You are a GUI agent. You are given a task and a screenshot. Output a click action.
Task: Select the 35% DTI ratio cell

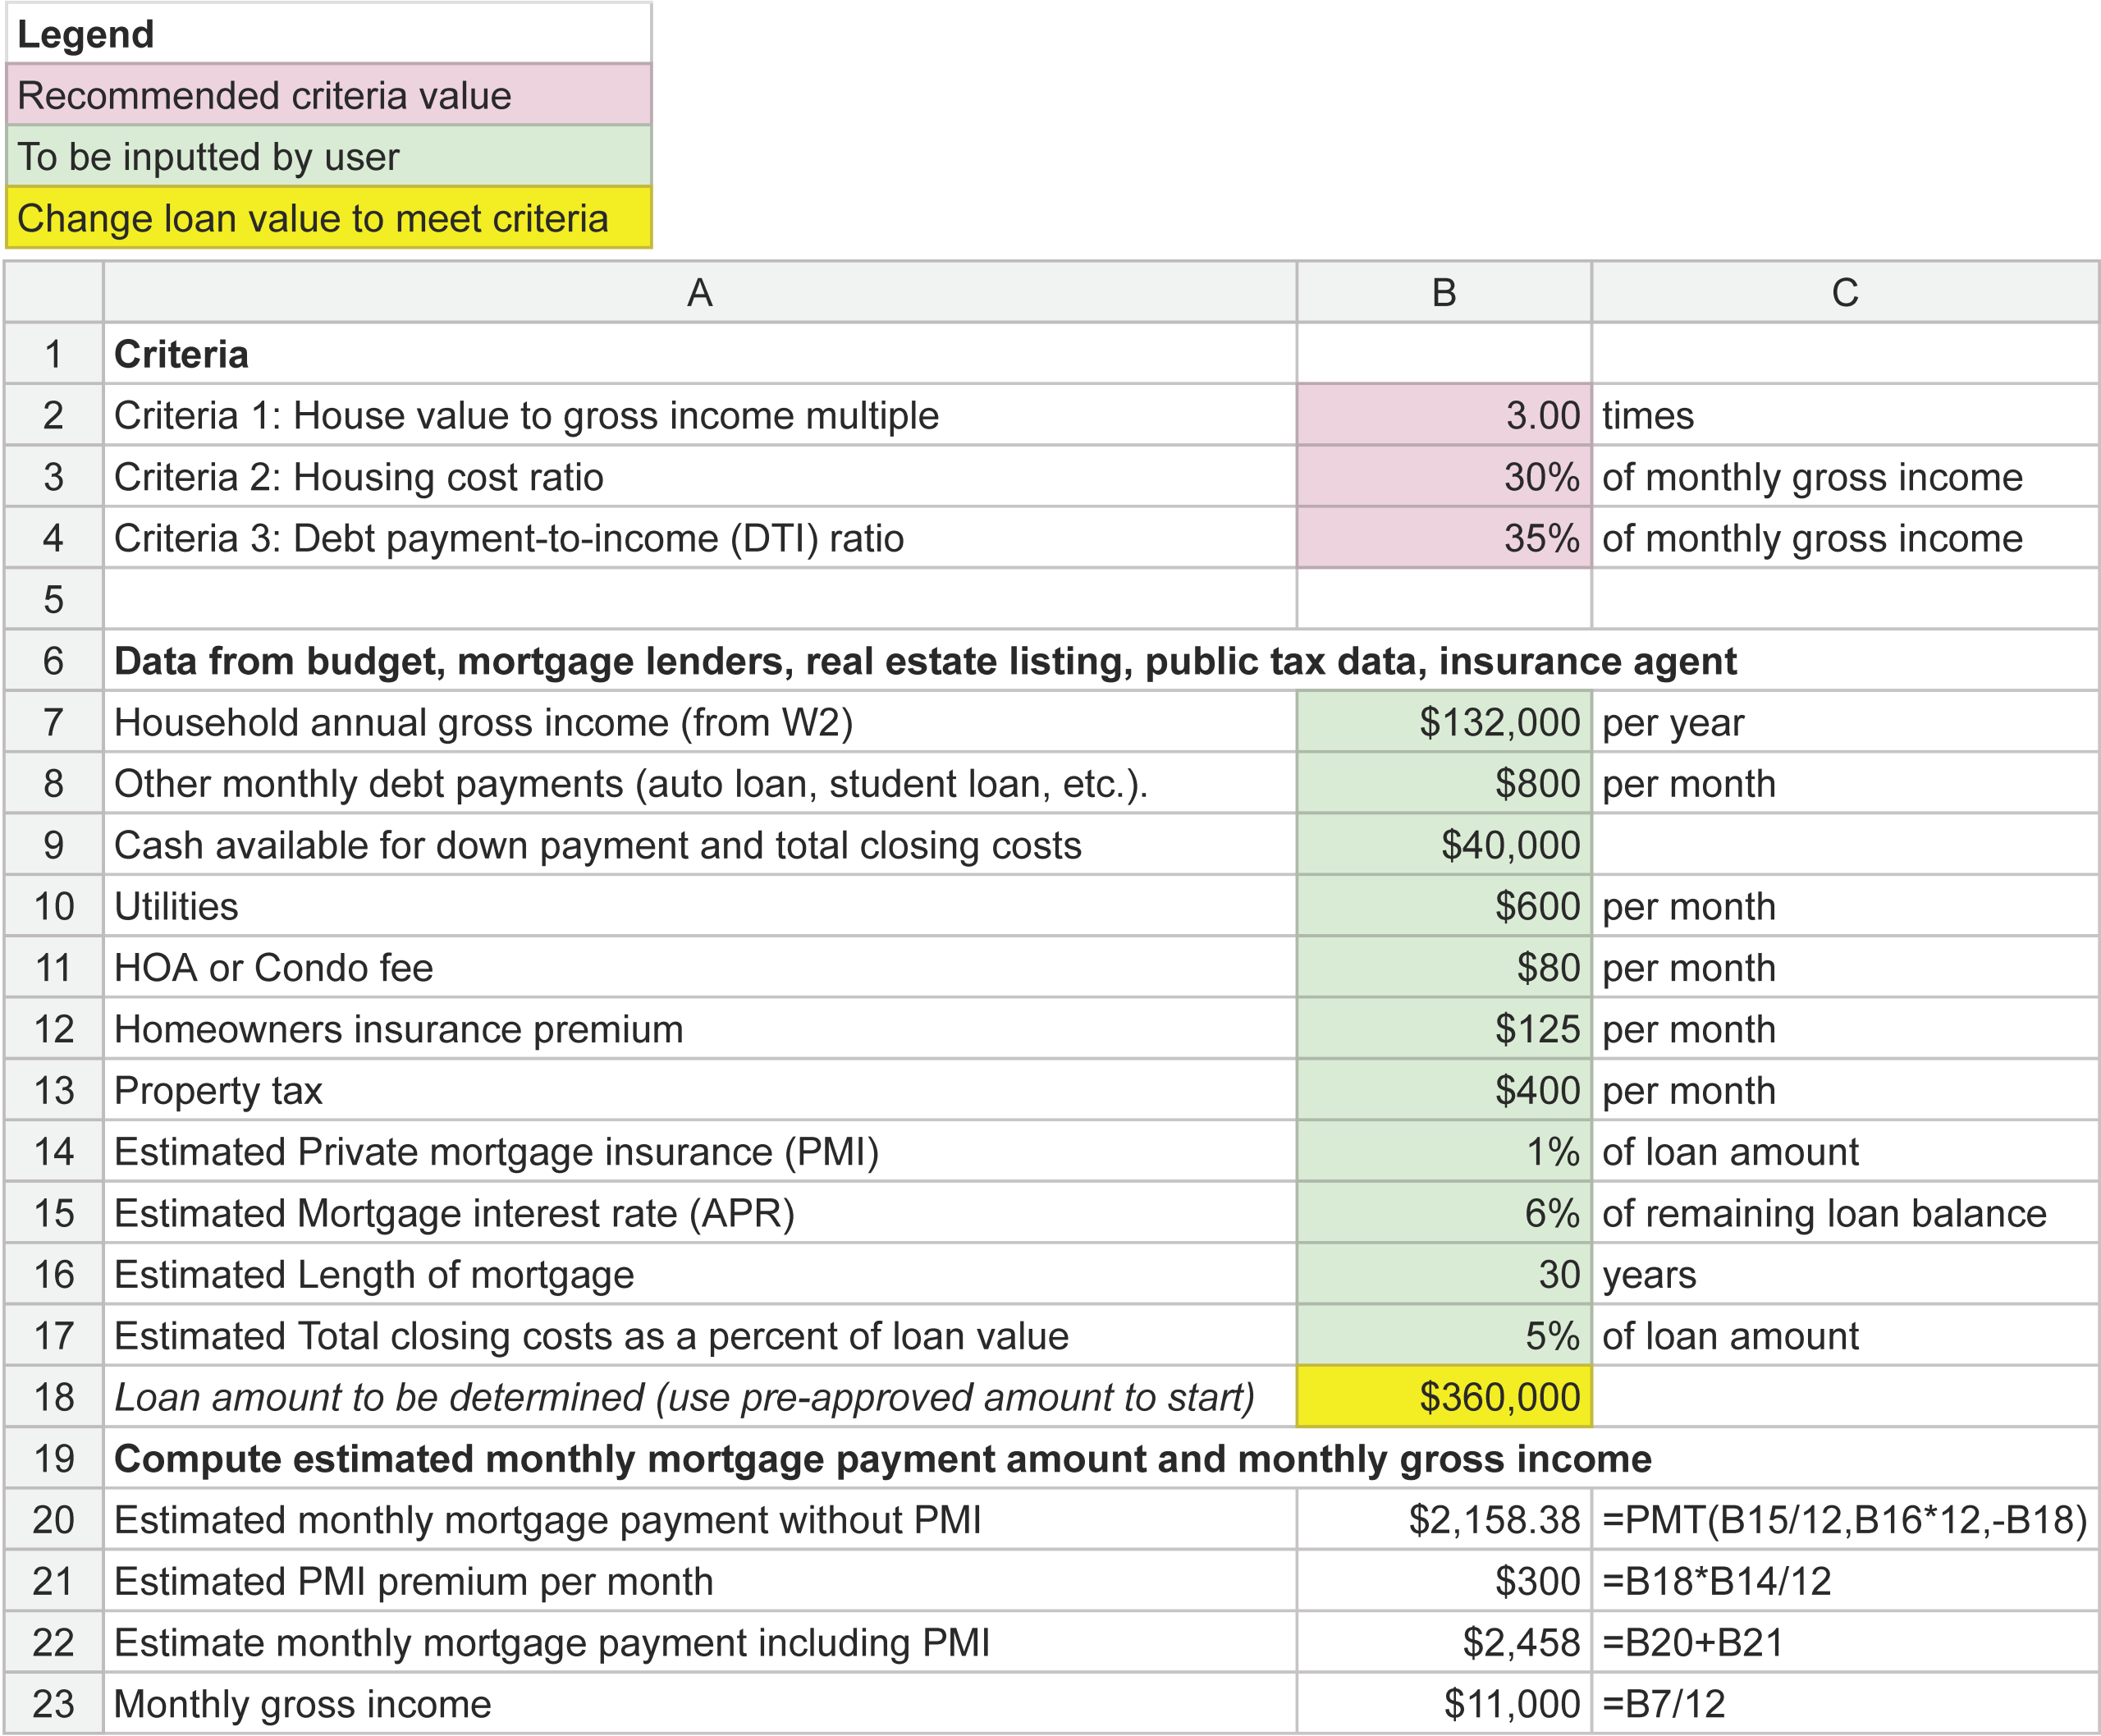(x=1443, y=538)
